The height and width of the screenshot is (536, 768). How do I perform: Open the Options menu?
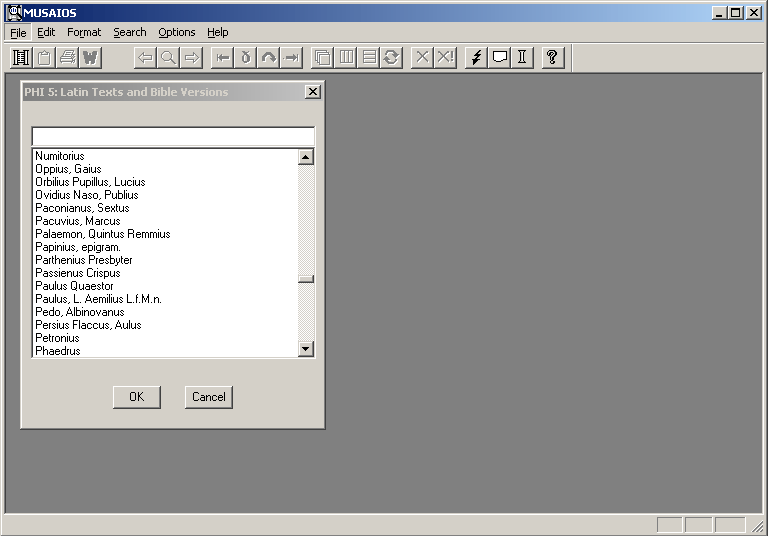pyautogui.click(x=176, y=32)
